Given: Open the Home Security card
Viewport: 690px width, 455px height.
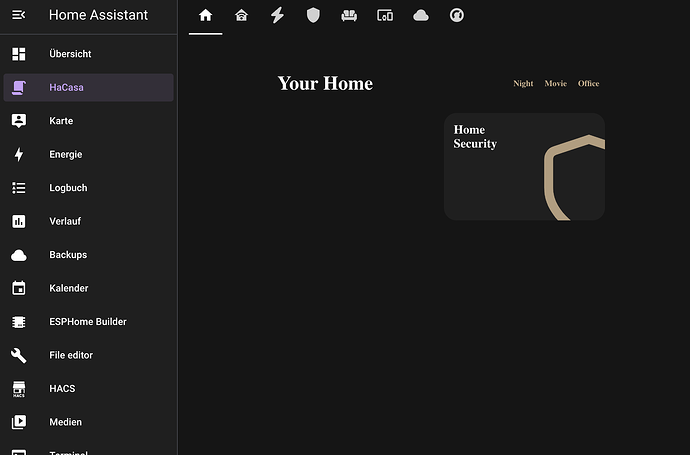Looking at the screenshot, I should pos(524,167).
